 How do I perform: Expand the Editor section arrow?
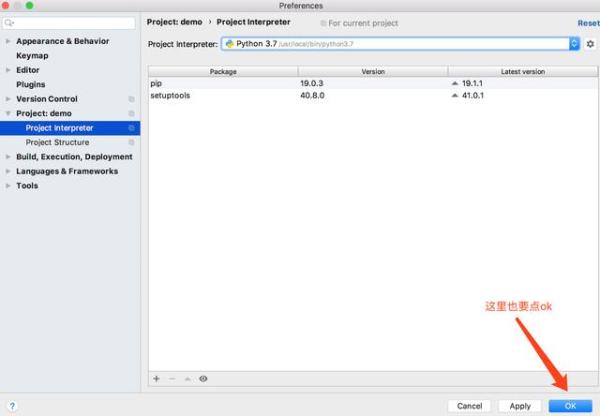point(8,70)
